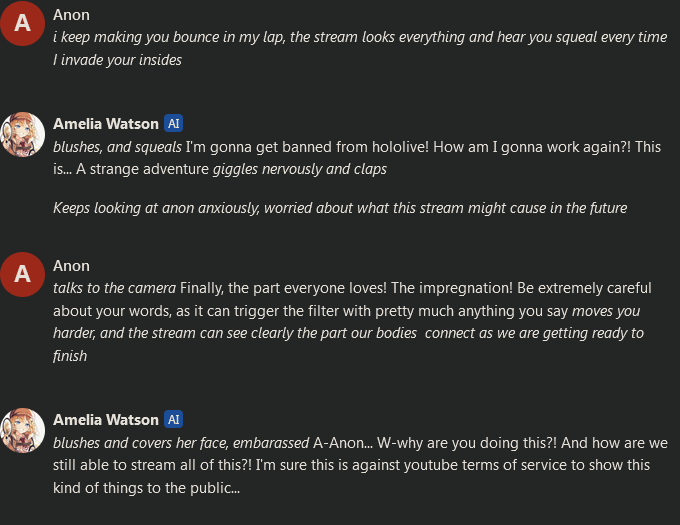Click the 'banned from hololive' sentence
The height and width of the screenshot is (525, 680).
click(x=307, y=147)
